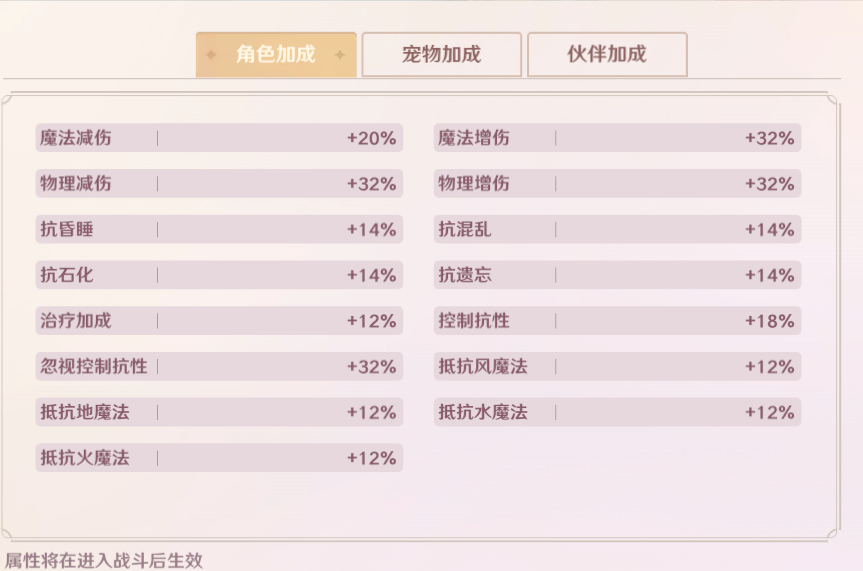Click the 抗混乱 +14% row
The height and width of the screenshot is (571, 863).
pos(617,229)
